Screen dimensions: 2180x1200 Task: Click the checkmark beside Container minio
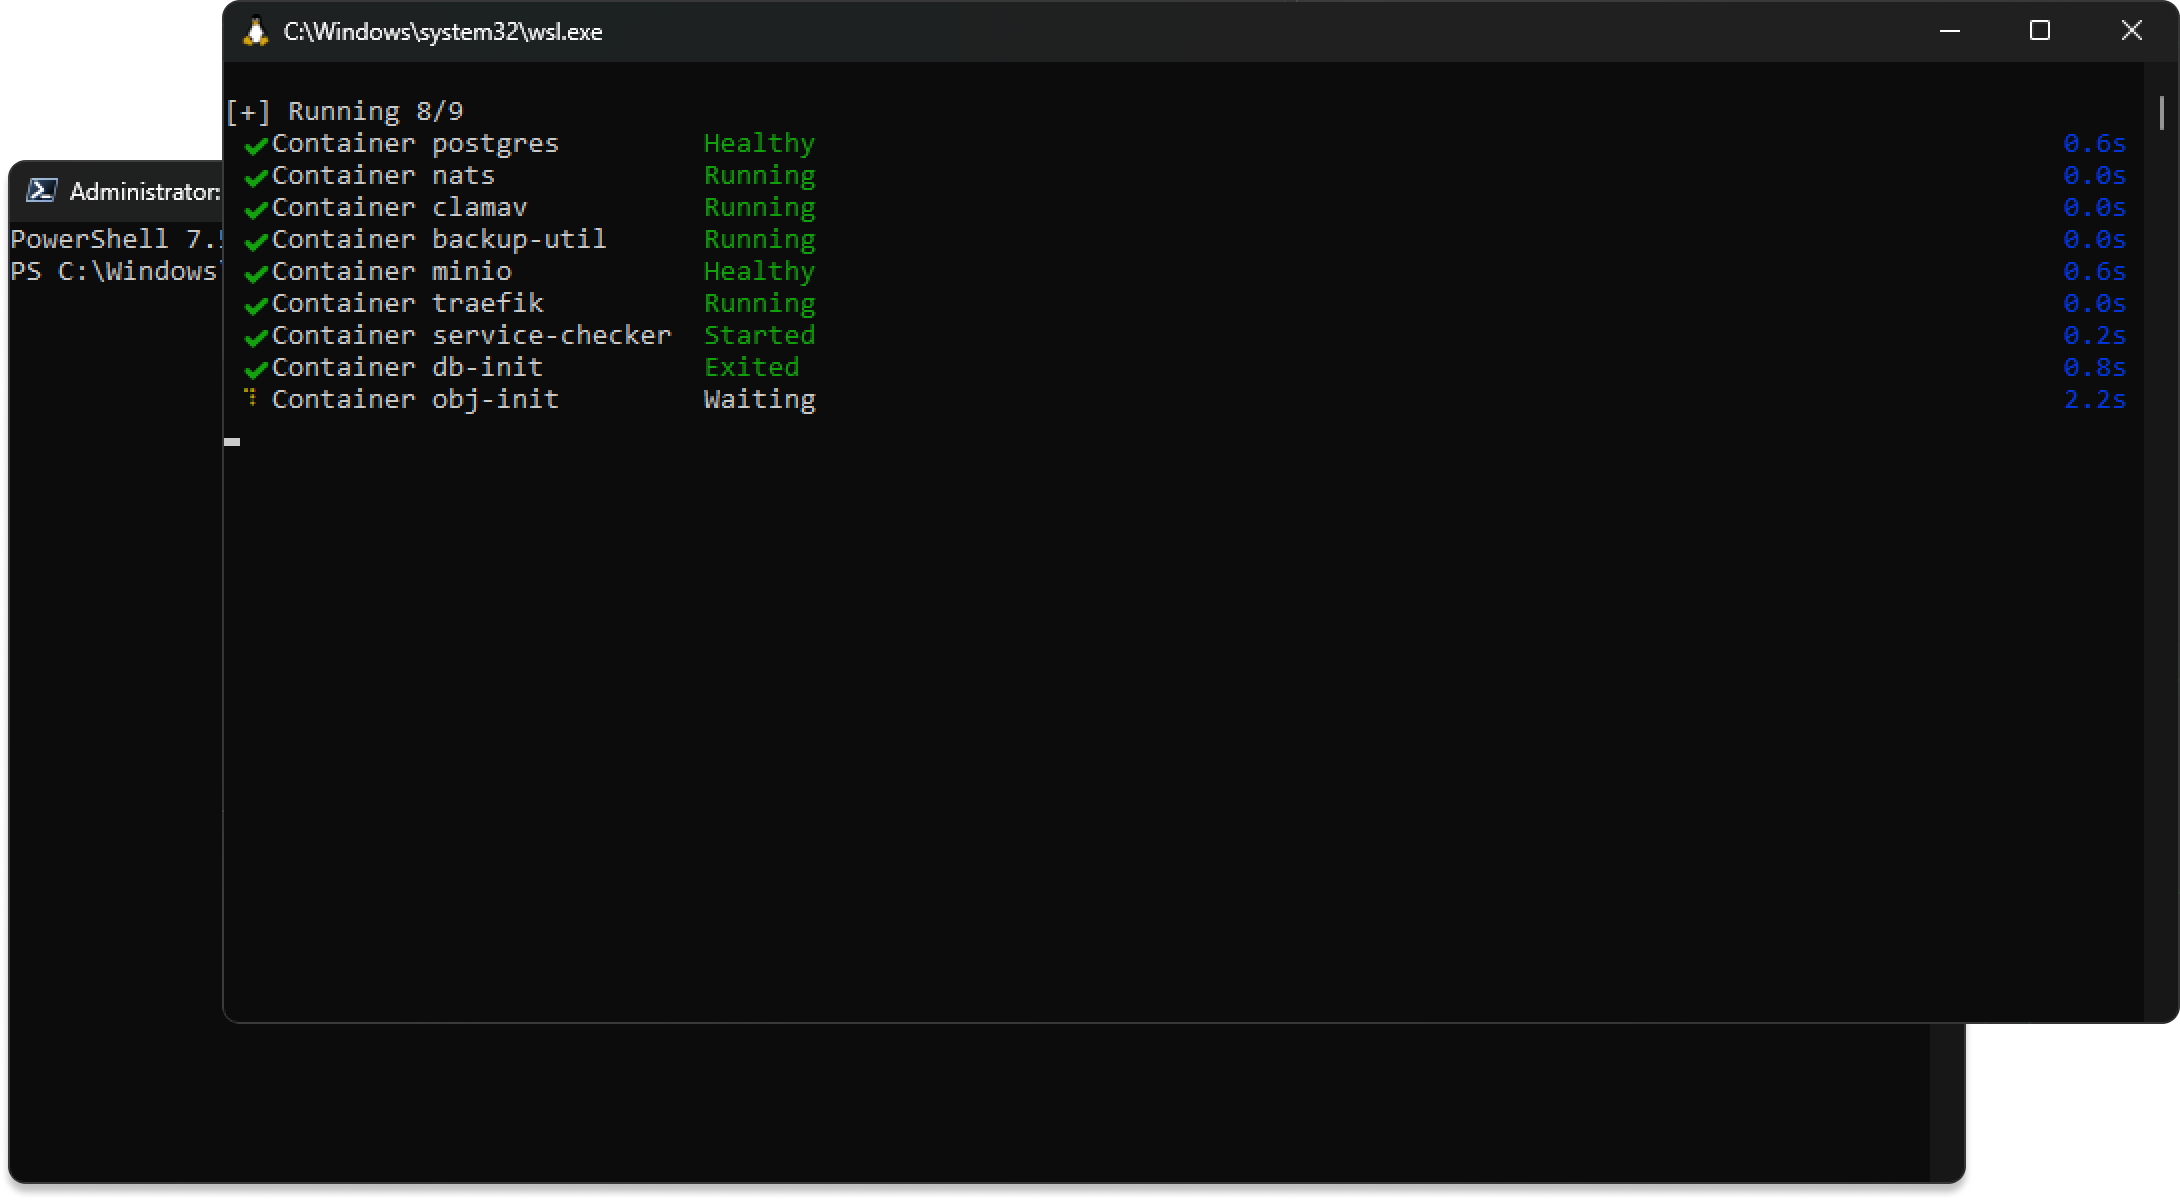[x=256, y=273]
